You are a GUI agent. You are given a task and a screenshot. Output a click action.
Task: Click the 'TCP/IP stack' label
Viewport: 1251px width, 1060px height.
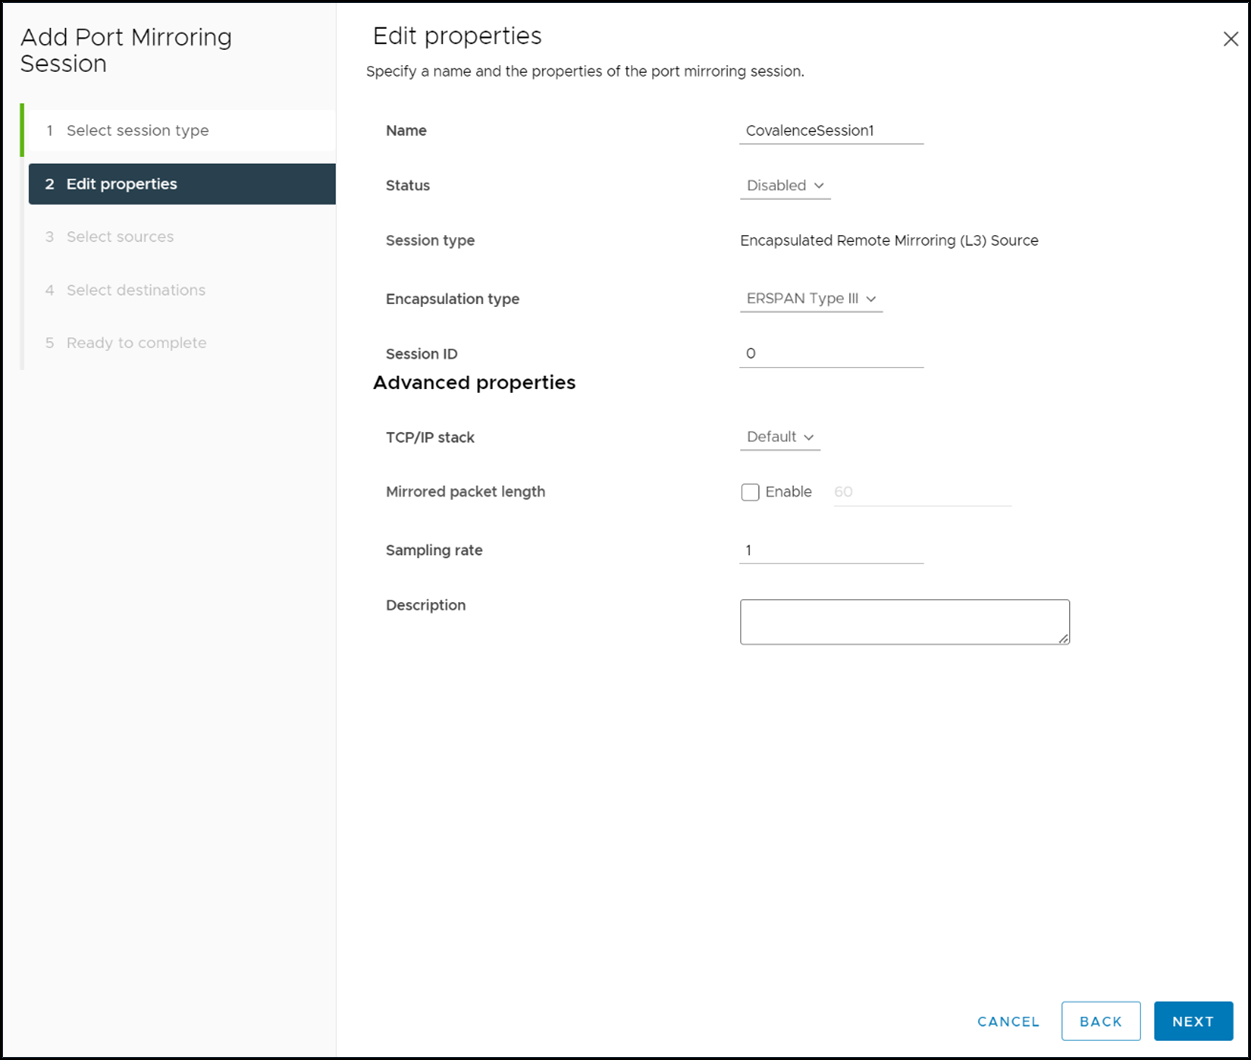(x=430, y=438)
